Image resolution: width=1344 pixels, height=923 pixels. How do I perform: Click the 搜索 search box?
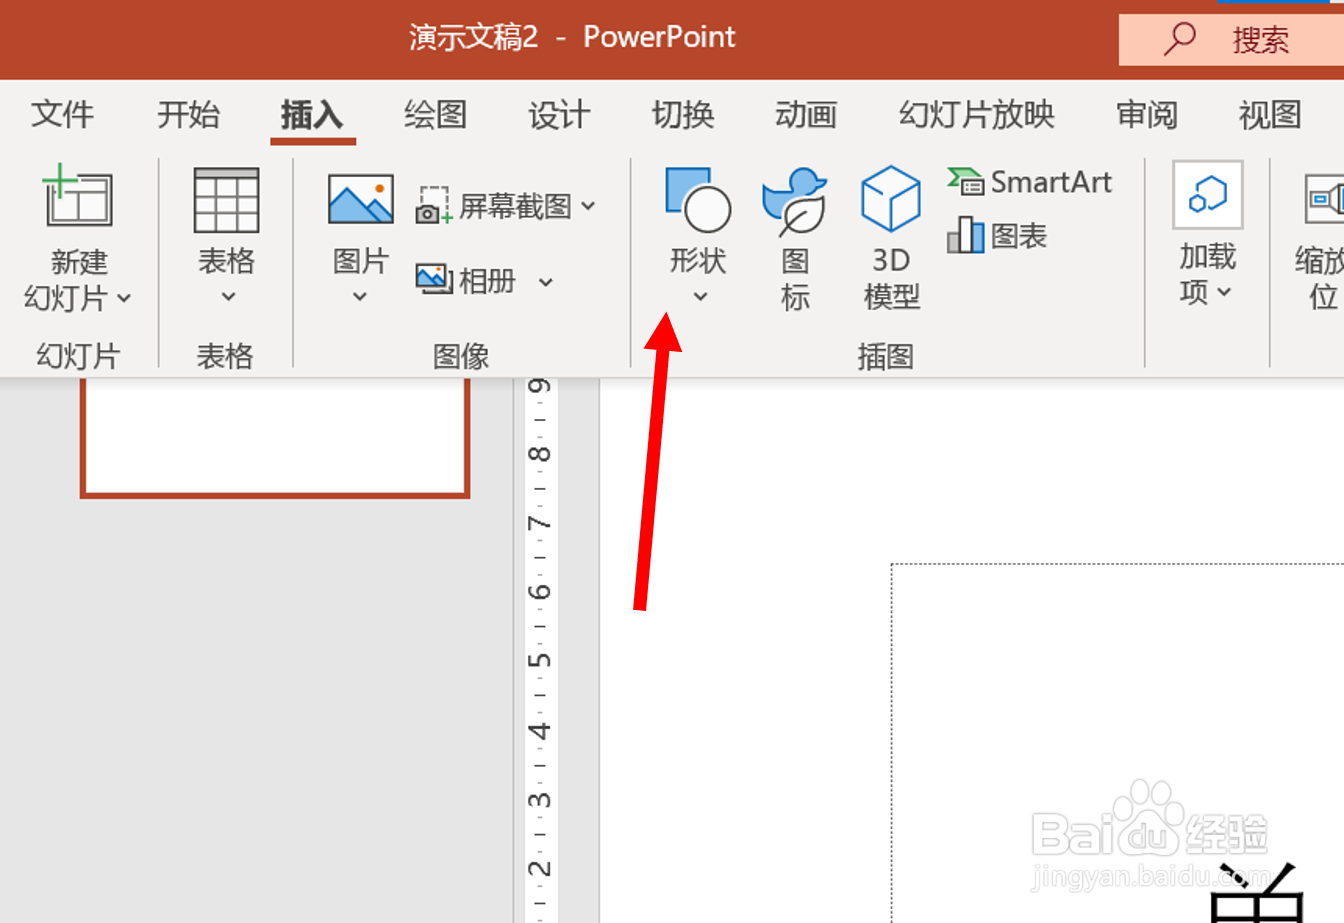coord(1231,40)
